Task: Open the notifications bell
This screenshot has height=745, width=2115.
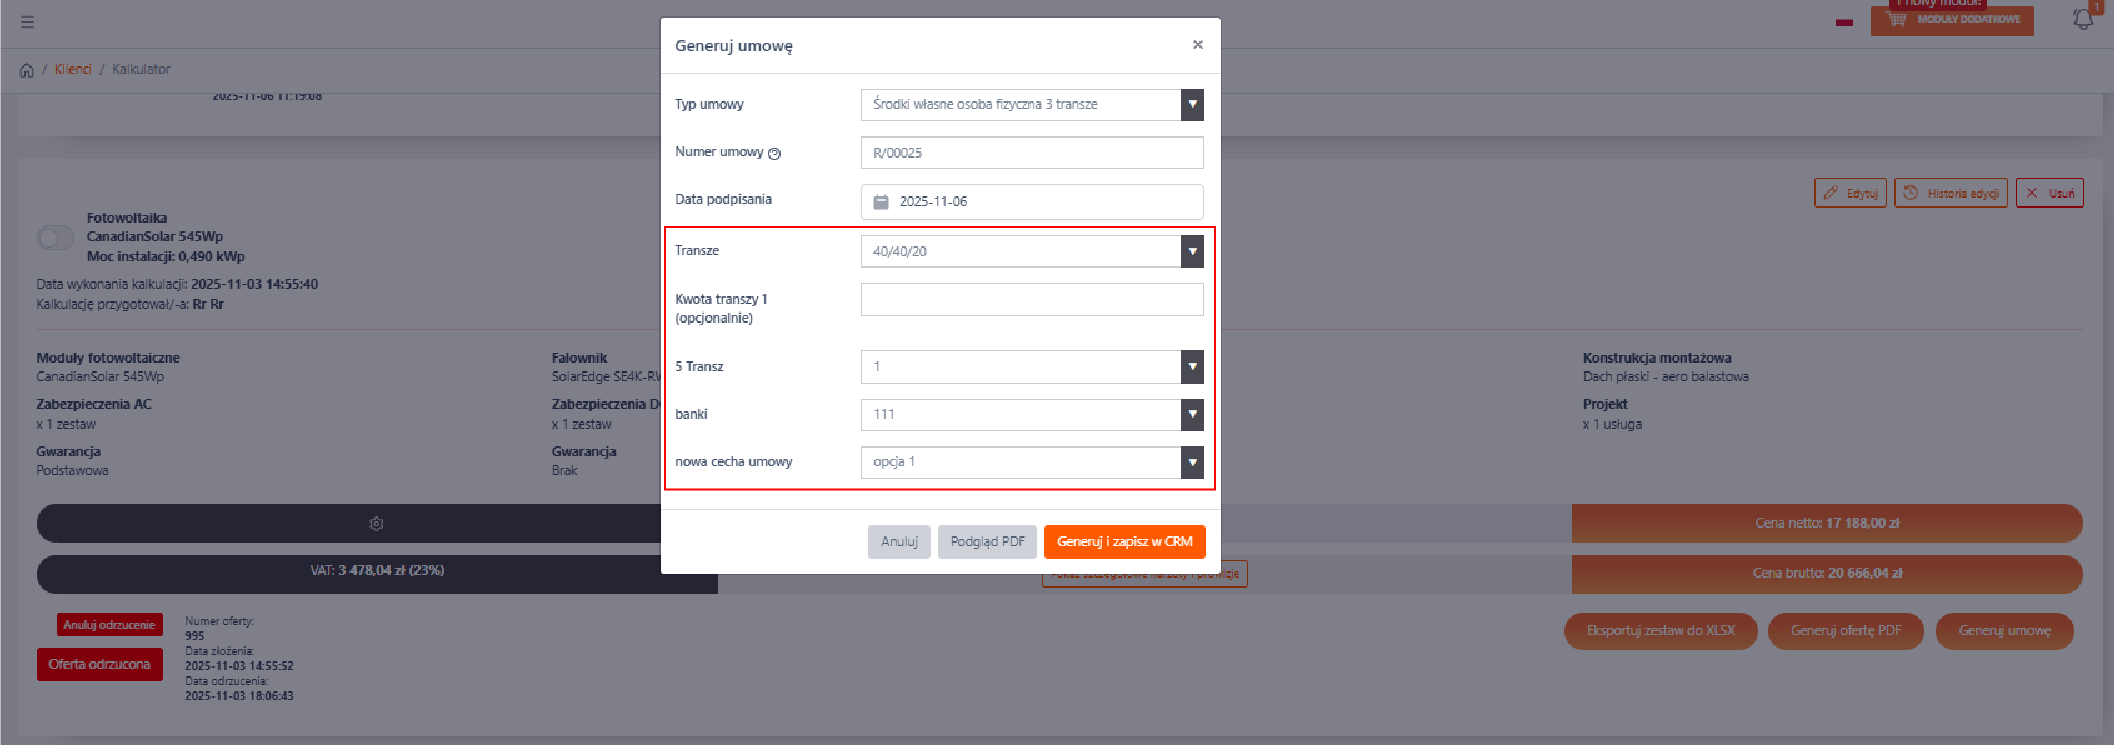Action: 2082,20
